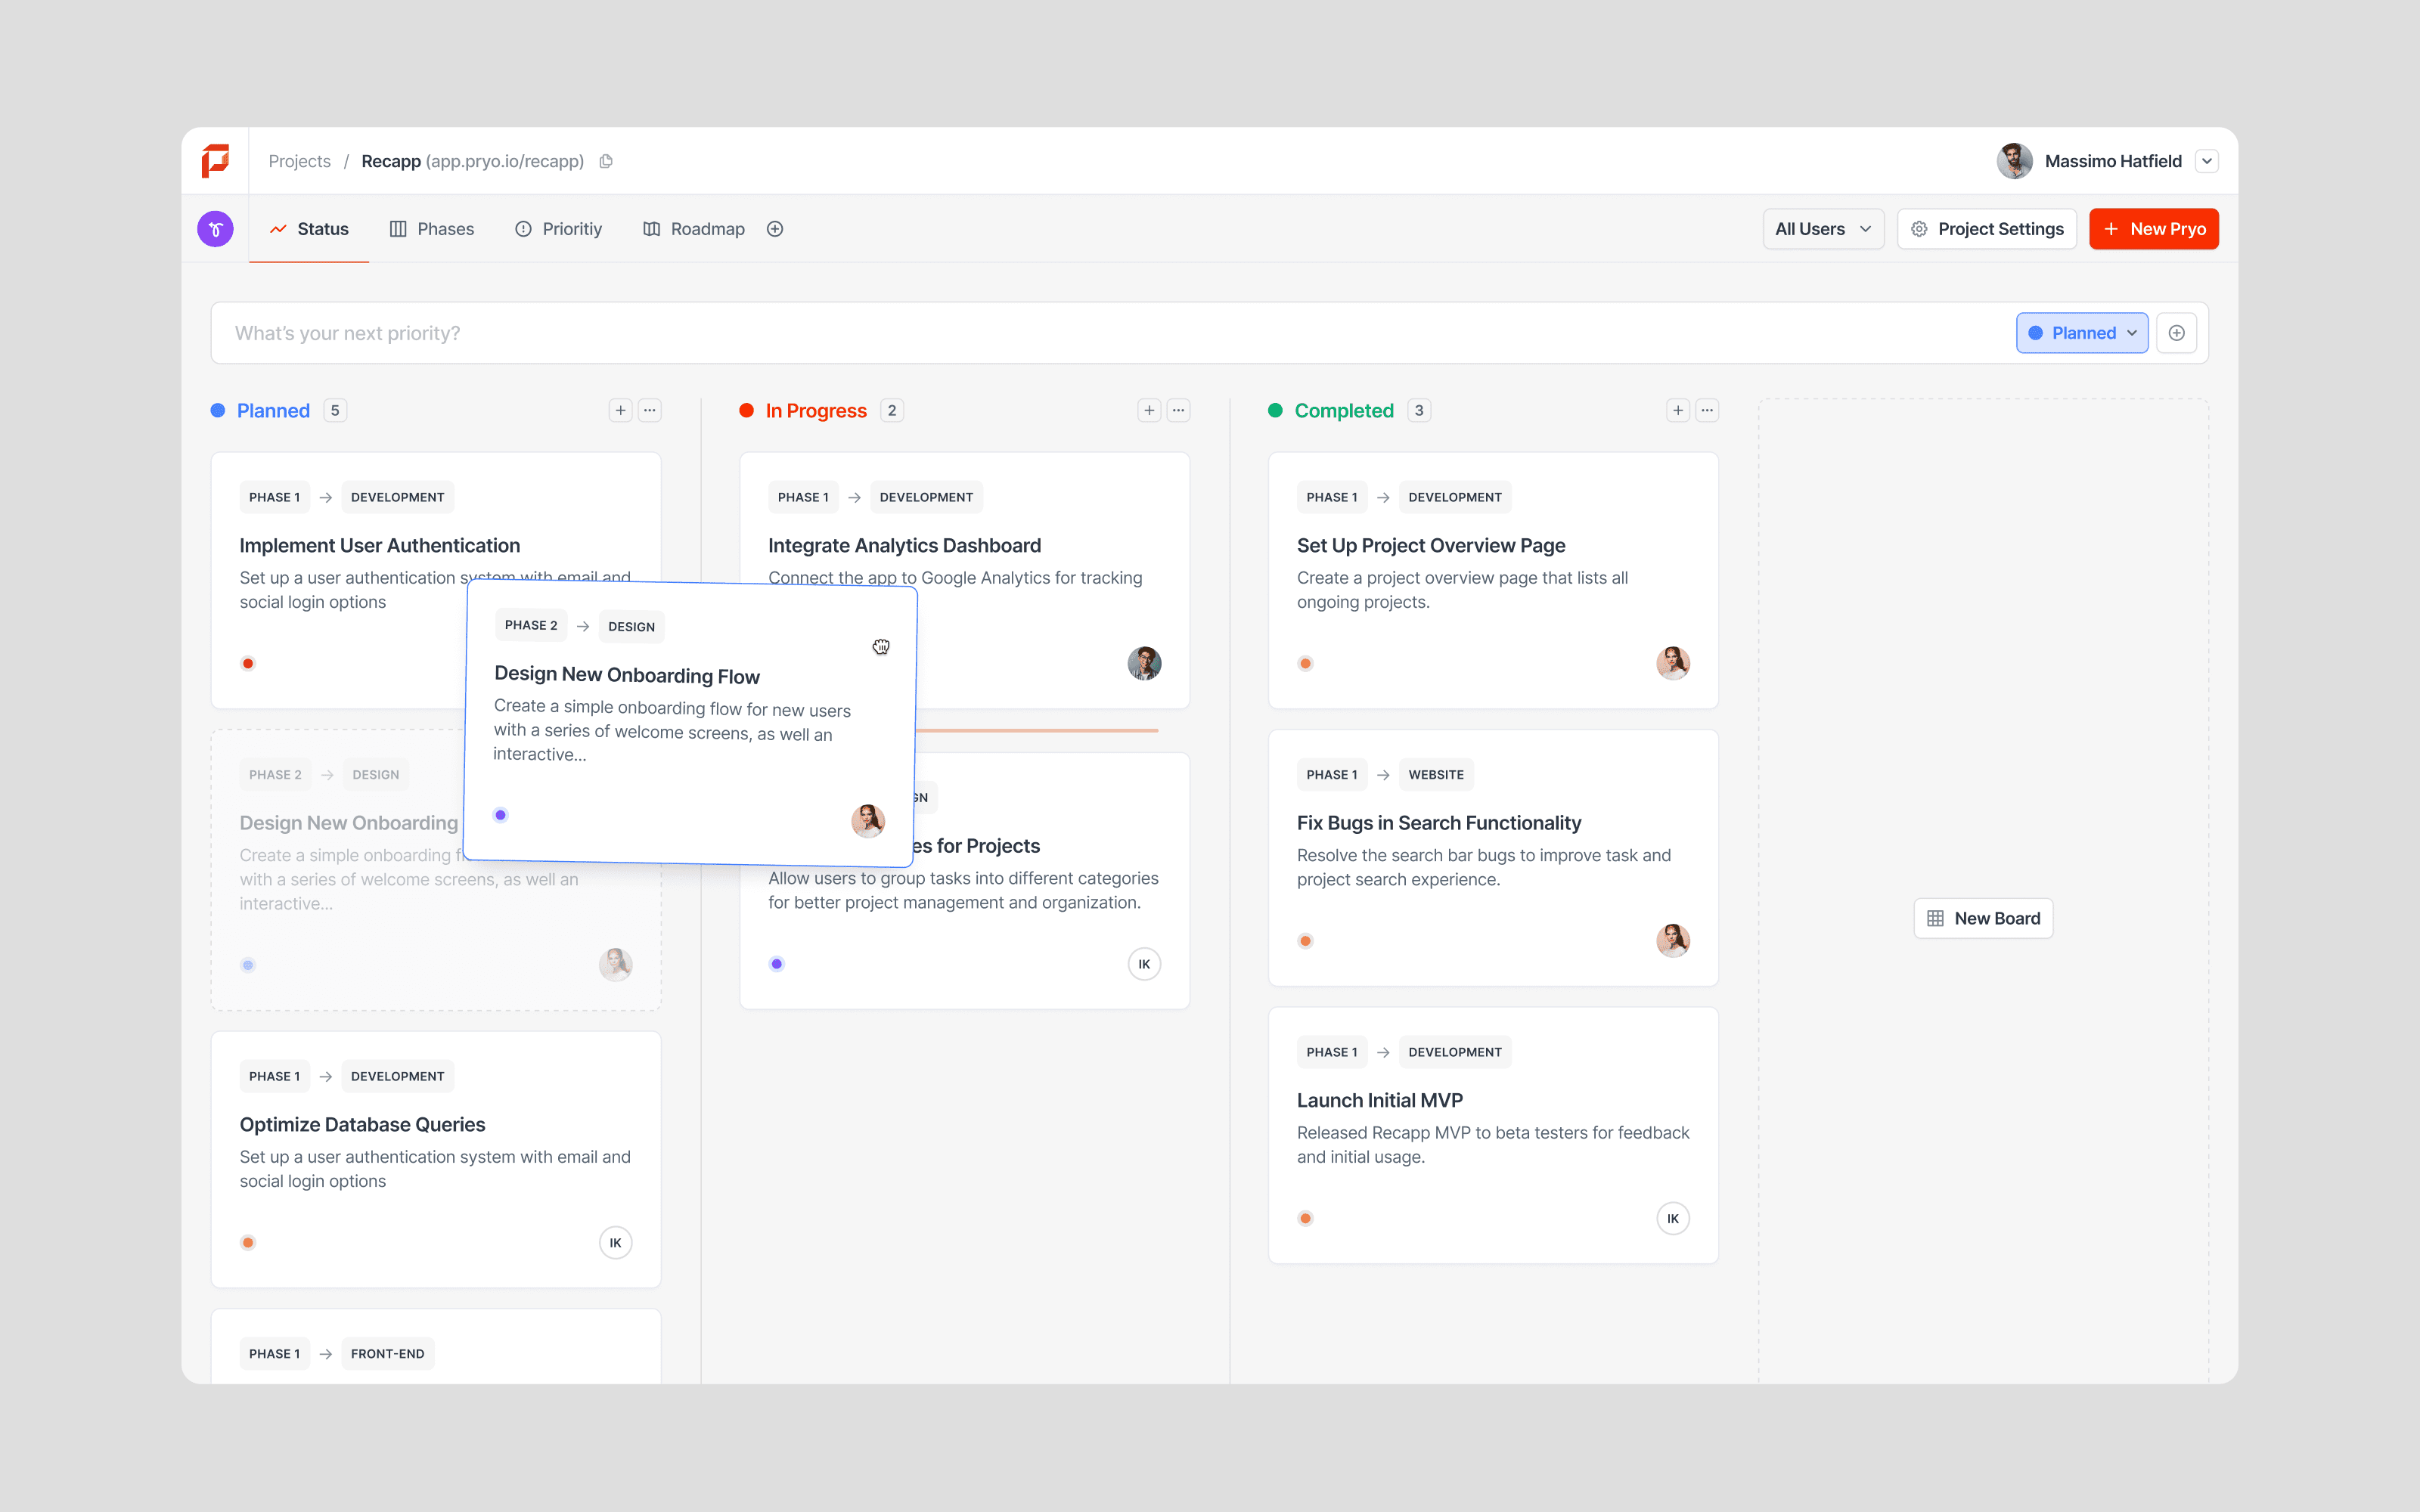Viewport: 2420px width, 1512px height.
Task: Click the add circle icon beside Planned dropdown
Action: [x=2176, y=333]
